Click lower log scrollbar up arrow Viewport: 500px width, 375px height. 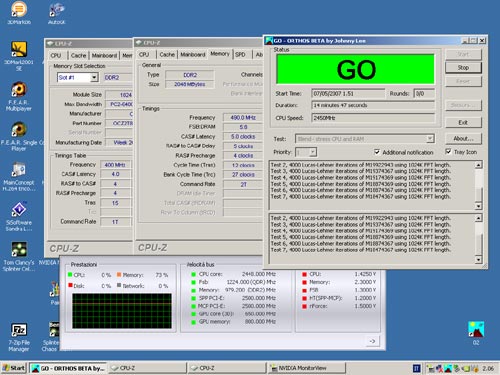tap(478, 218)
